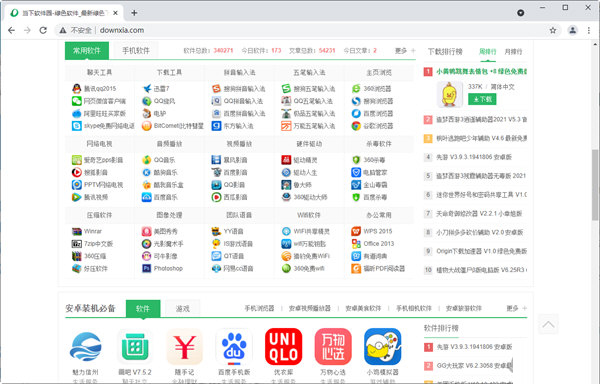Open ranking item Origin下载加速器 V1.0
The width and height of the screenshot is (600, 384).
(482, 251)
